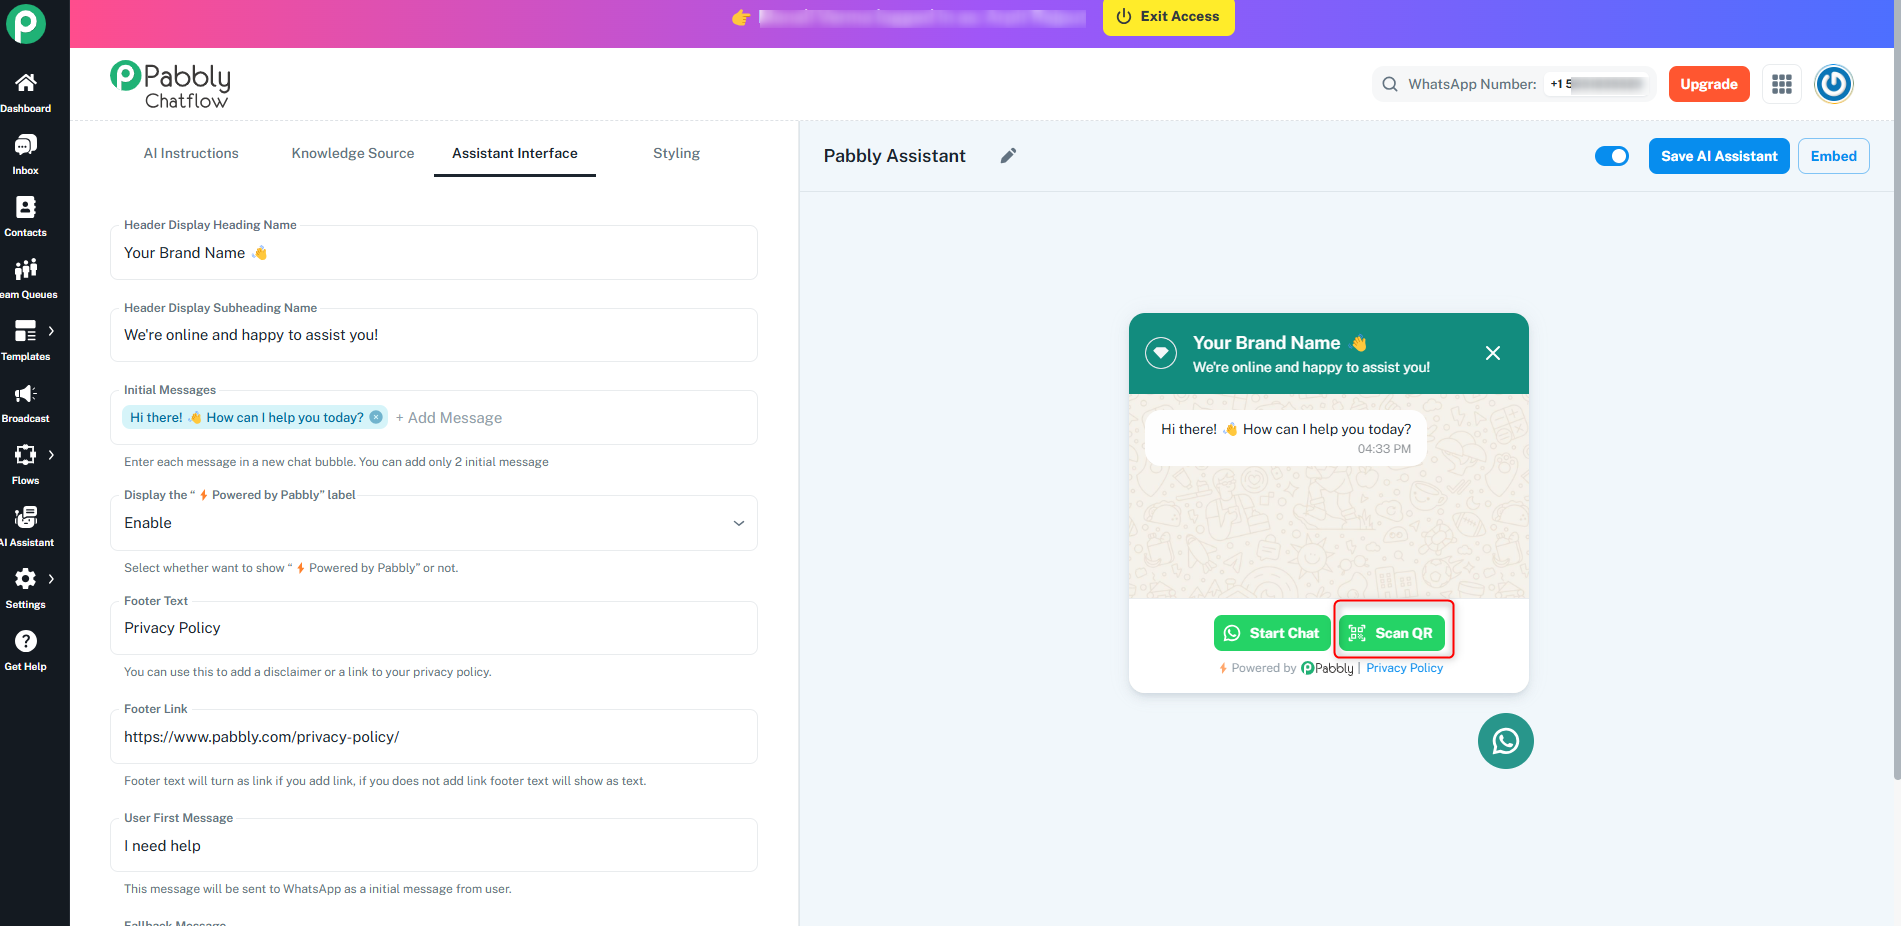The height and width of the screenshot is (926, 1901).
Task: Focus the Header Display Heading Name field
Action: [x=433, y=253]
